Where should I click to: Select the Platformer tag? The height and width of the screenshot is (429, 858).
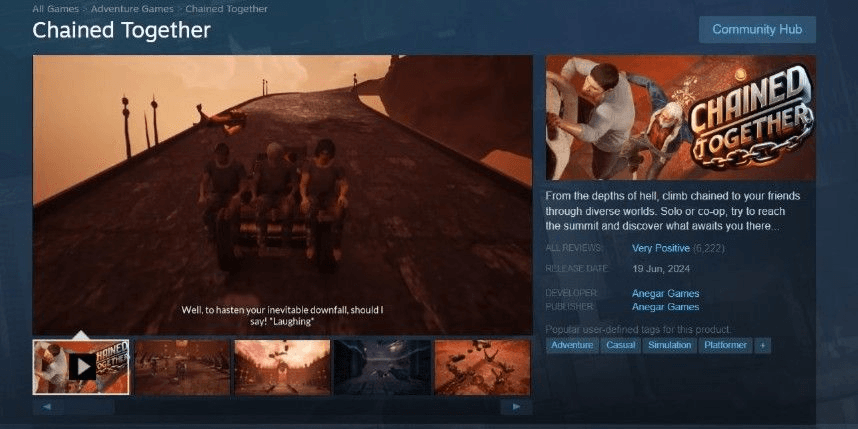[x=726, y=345]
